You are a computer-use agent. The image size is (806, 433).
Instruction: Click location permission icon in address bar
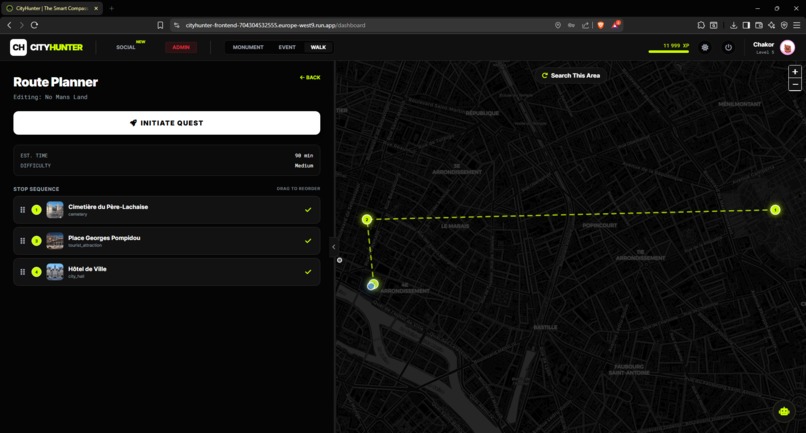(x=558, y=25)
